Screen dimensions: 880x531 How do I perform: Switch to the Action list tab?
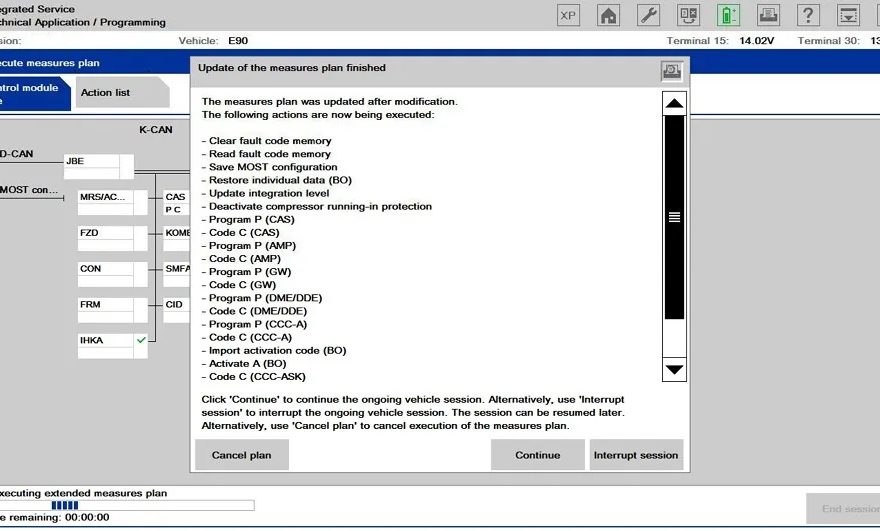122,93
